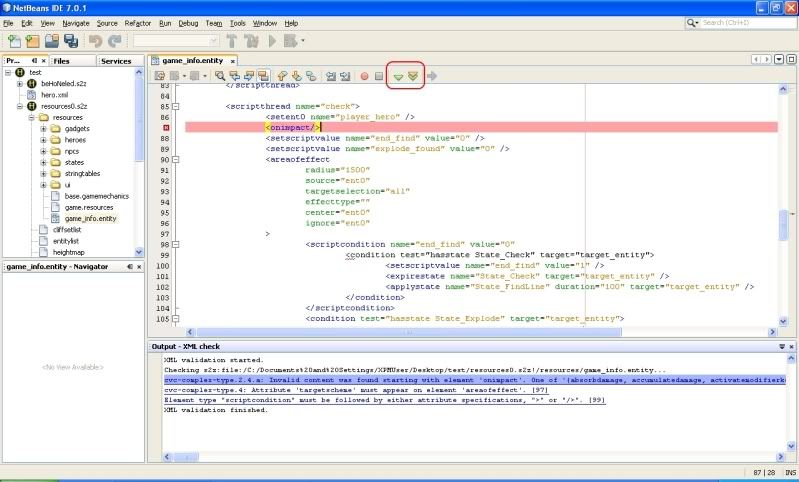Image resolution: width=799 pixels, height=482 pixels.
Task: Click the Find Selection magnifier icon
Action: click(219, 76)
